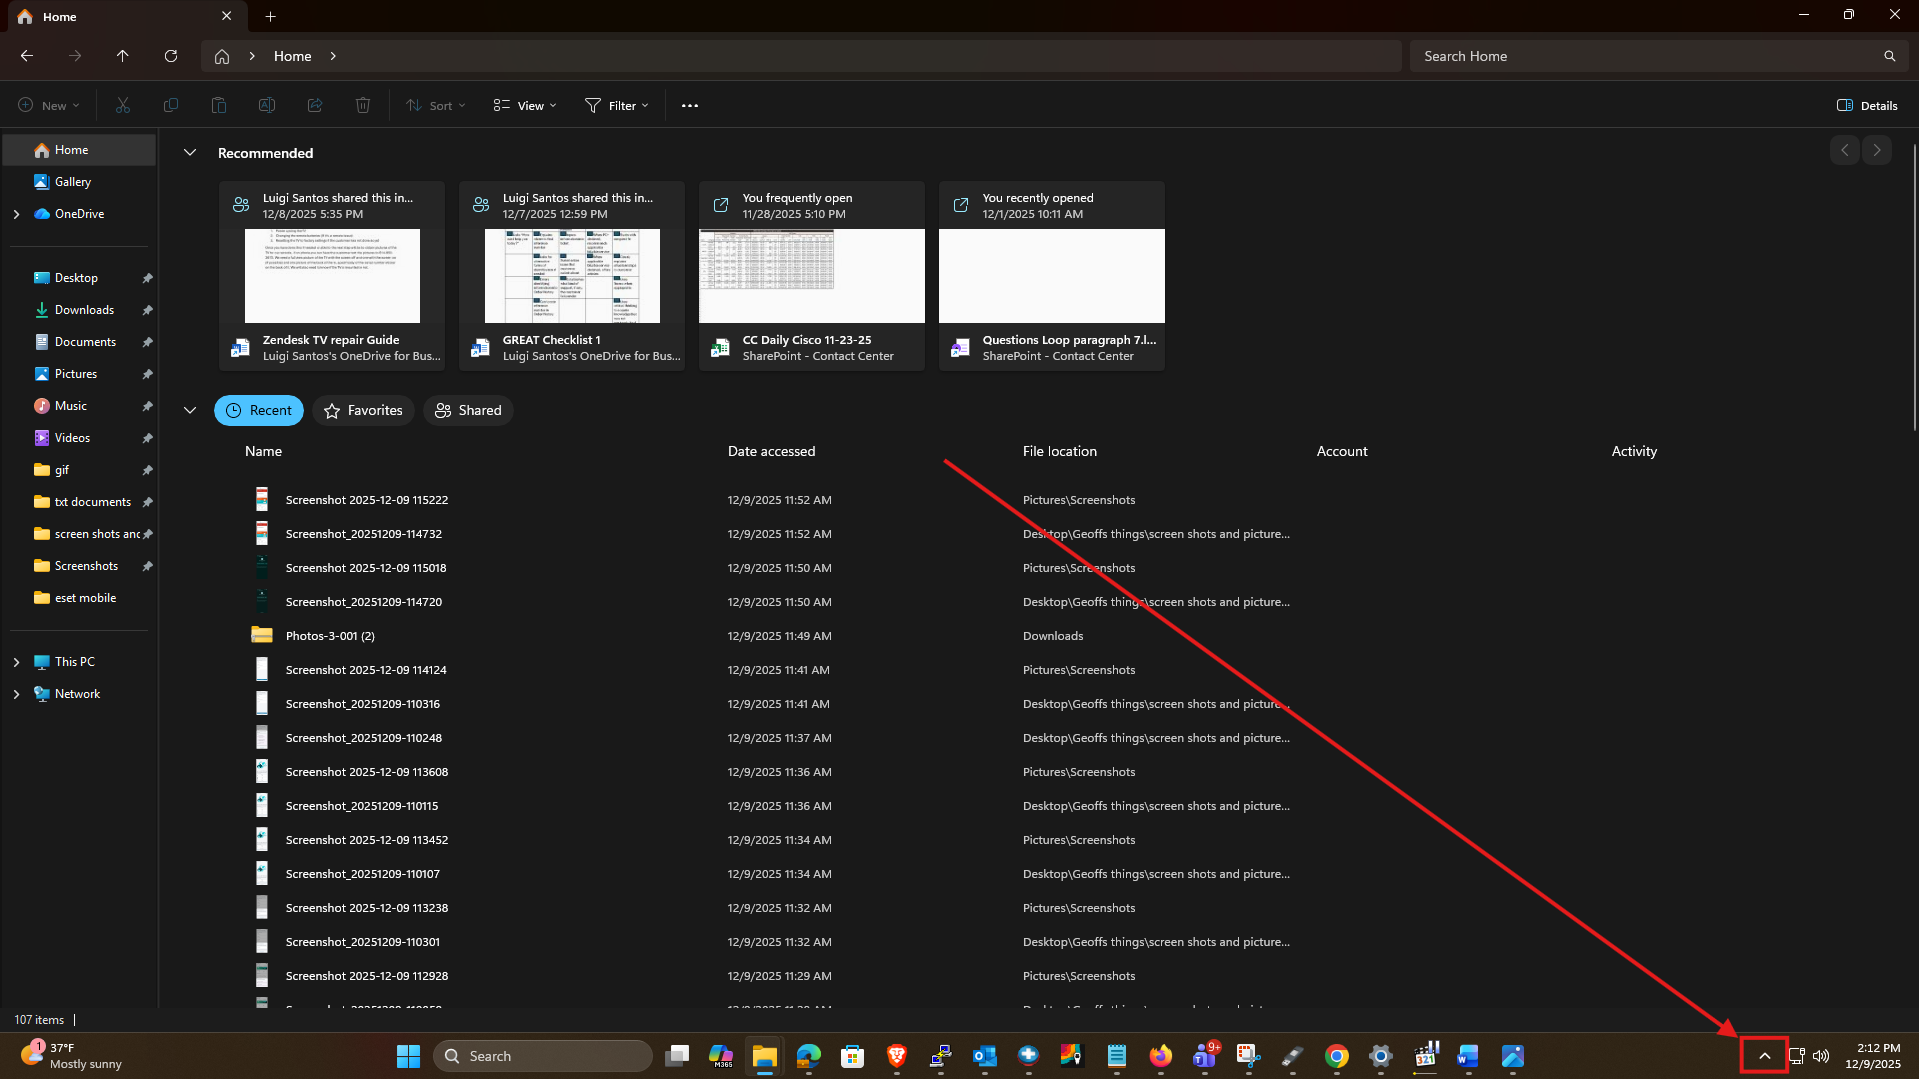Image resolution: width=1919 pixels, height=1079 pixels.
Task: Click the search magnifier icon
Action: click(1889, 56)
